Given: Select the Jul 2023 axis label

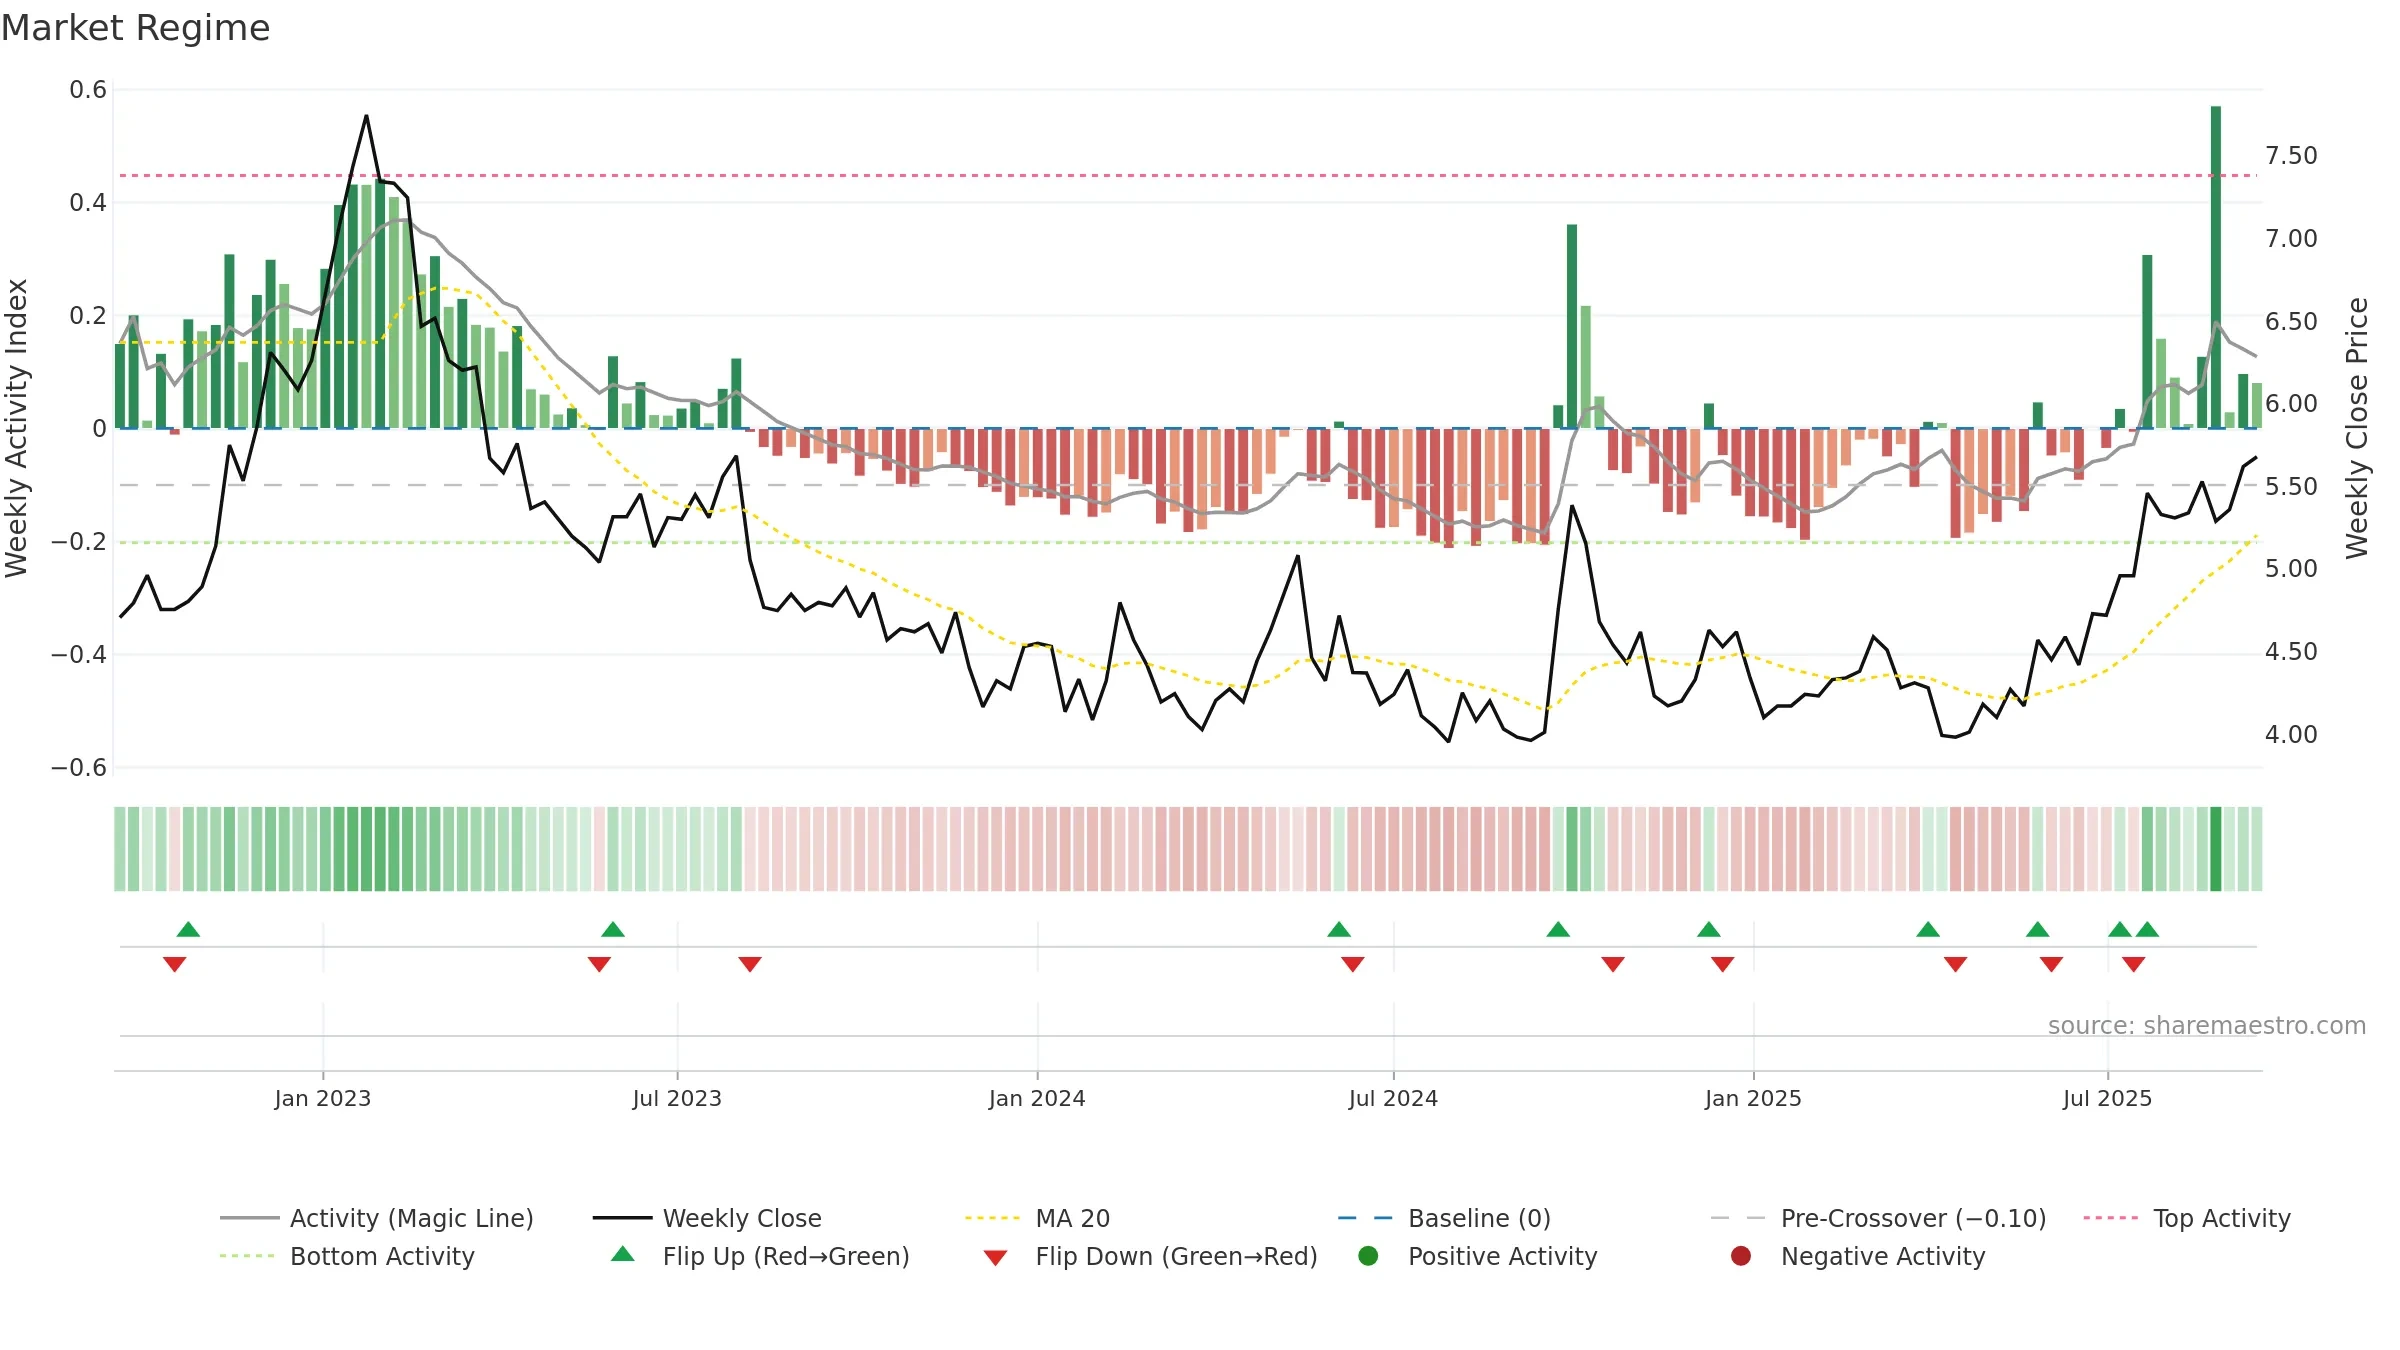Looking at the screenshot, I should pos(677,1098).
